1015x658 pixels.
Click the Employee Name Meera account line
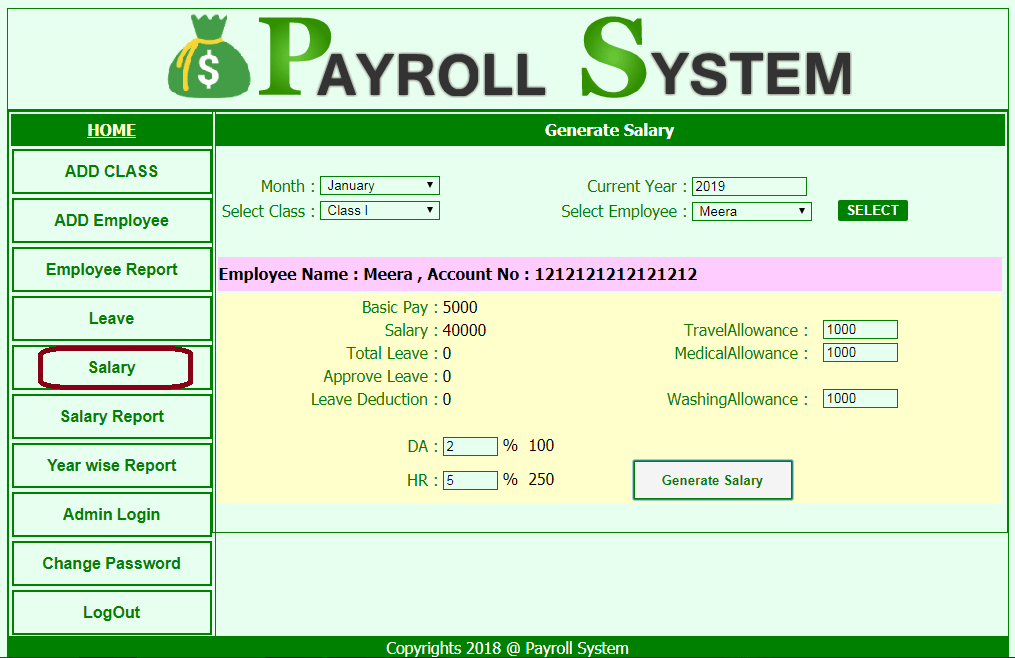point(458,274)
